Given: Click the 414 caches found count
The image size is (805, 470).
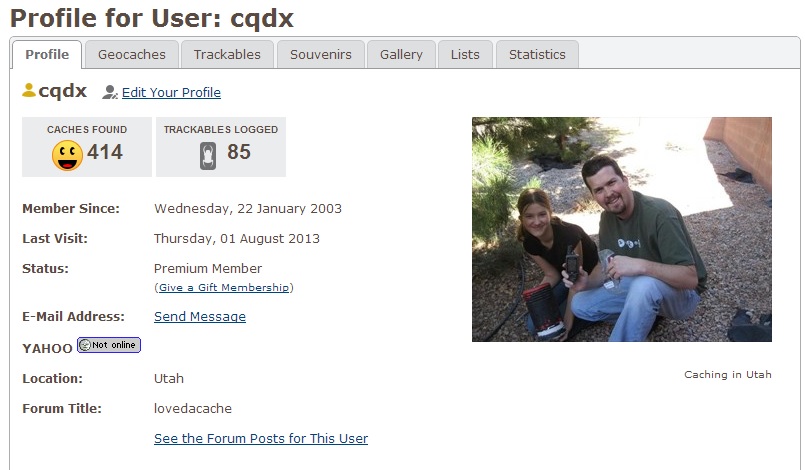Looking at the screenshot, I should coord(105,152).
